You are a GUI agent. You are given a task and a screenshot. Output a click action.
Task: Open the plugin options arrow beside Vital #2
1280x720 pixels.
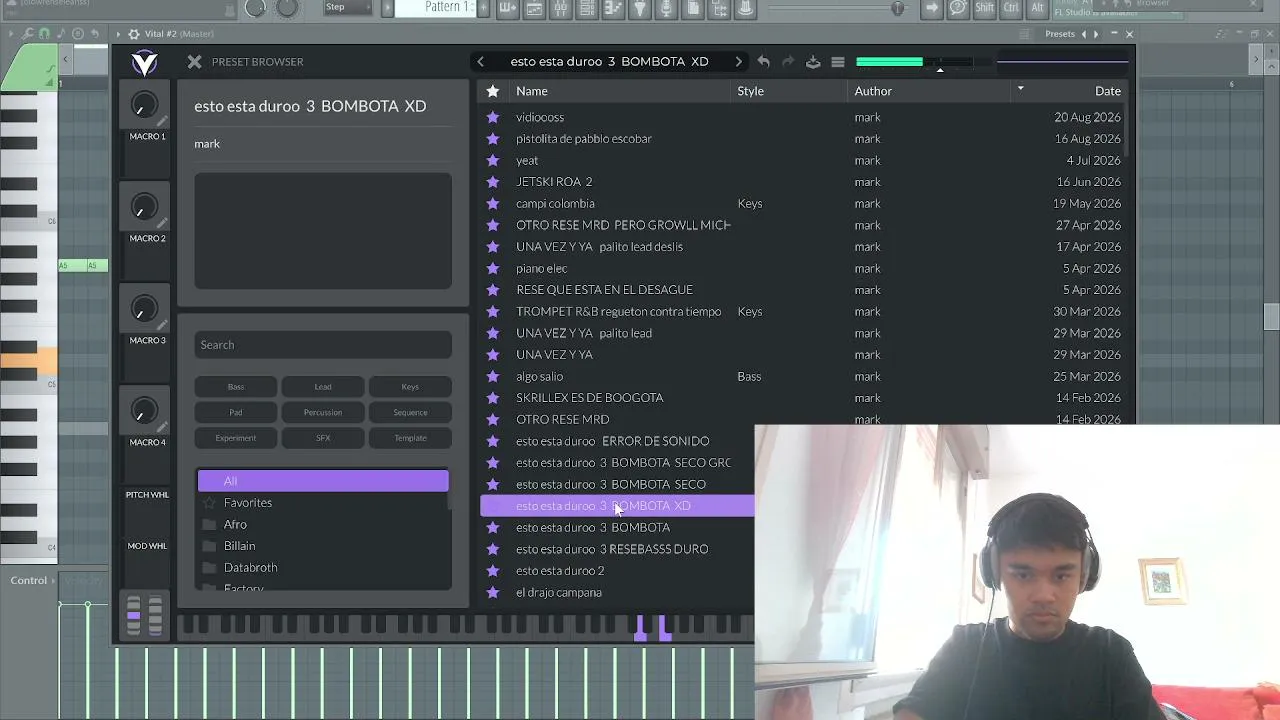(x=118, y=34)
